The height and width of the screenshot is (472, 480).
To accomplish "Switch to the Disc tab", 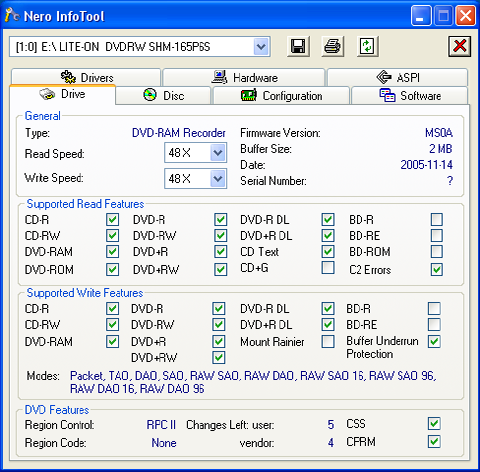I will point(163,96).
